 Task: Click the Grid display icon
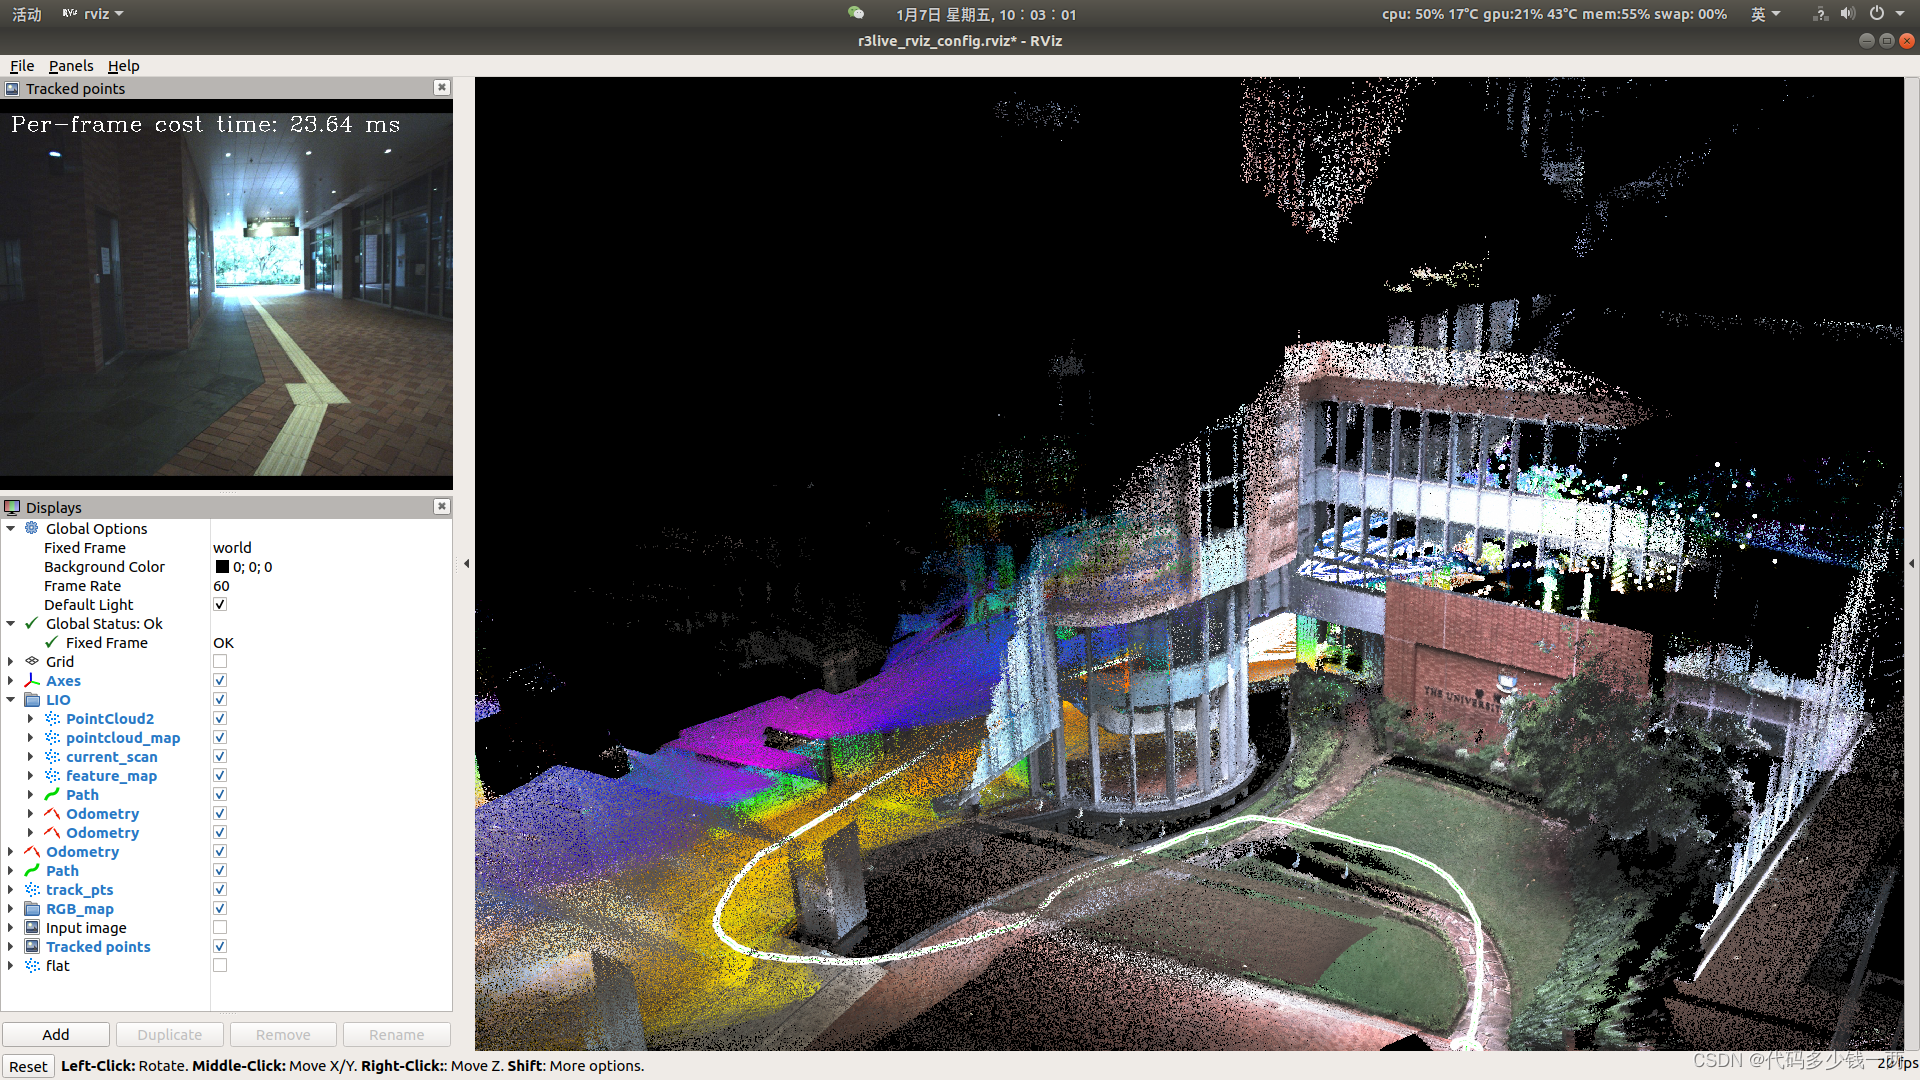[32, 661]
